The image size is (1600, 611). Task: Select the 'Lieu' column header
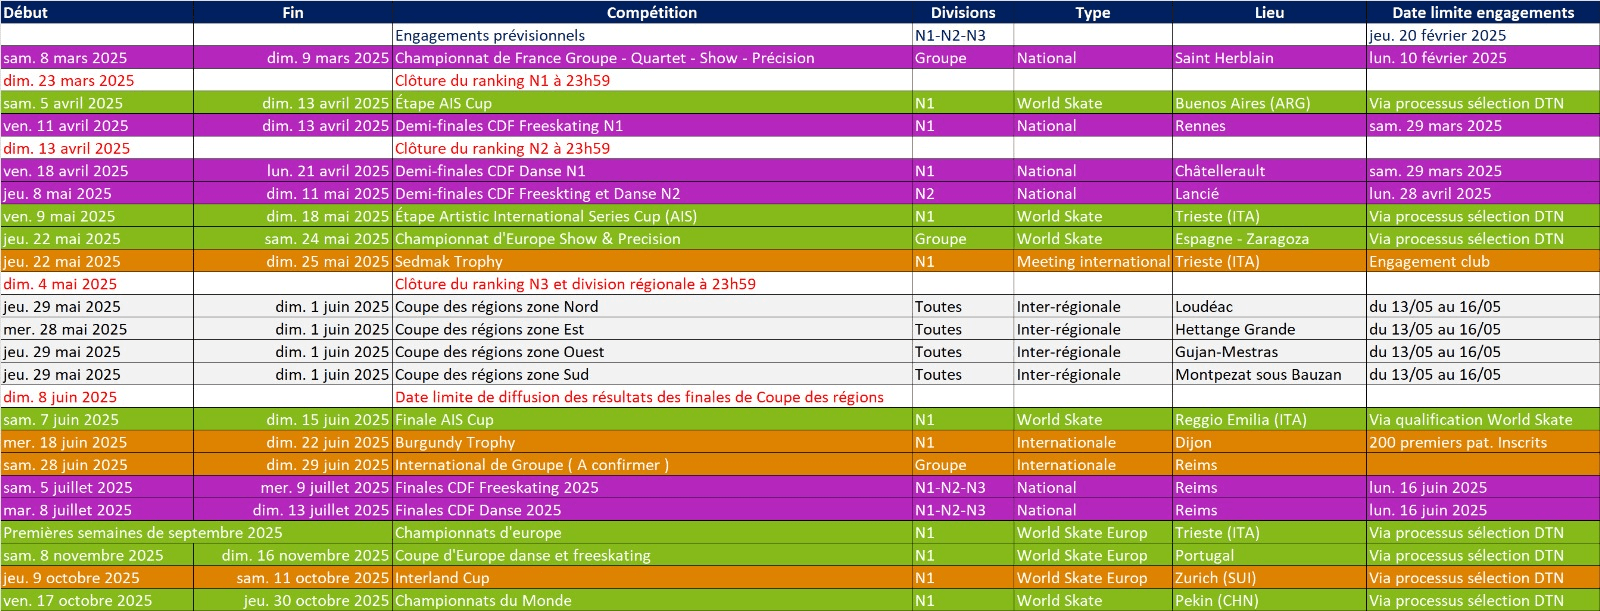1269,12
